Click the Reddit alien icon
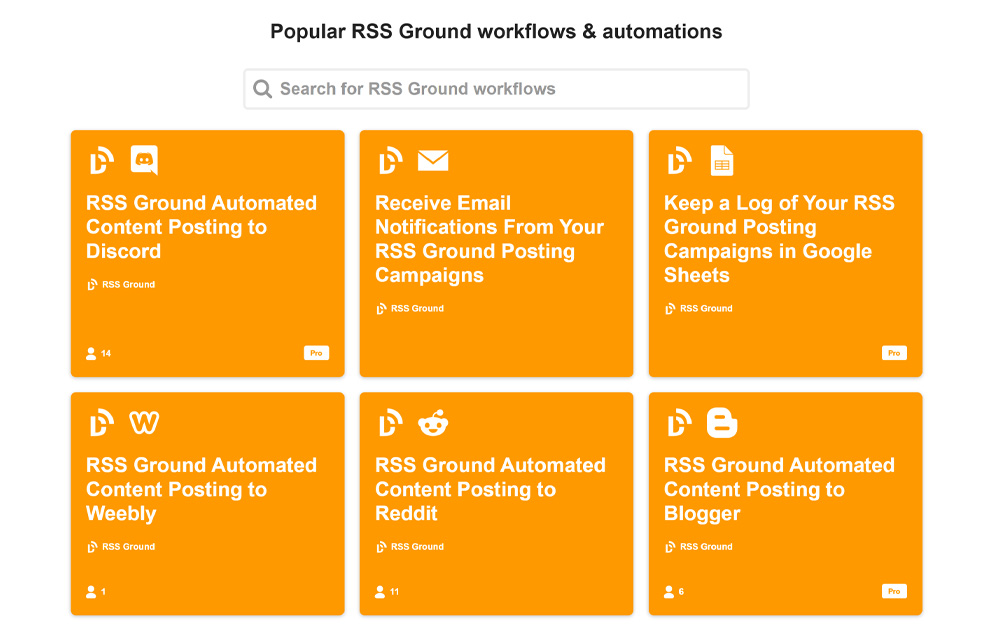1000x627 pixels. (433, 423)
